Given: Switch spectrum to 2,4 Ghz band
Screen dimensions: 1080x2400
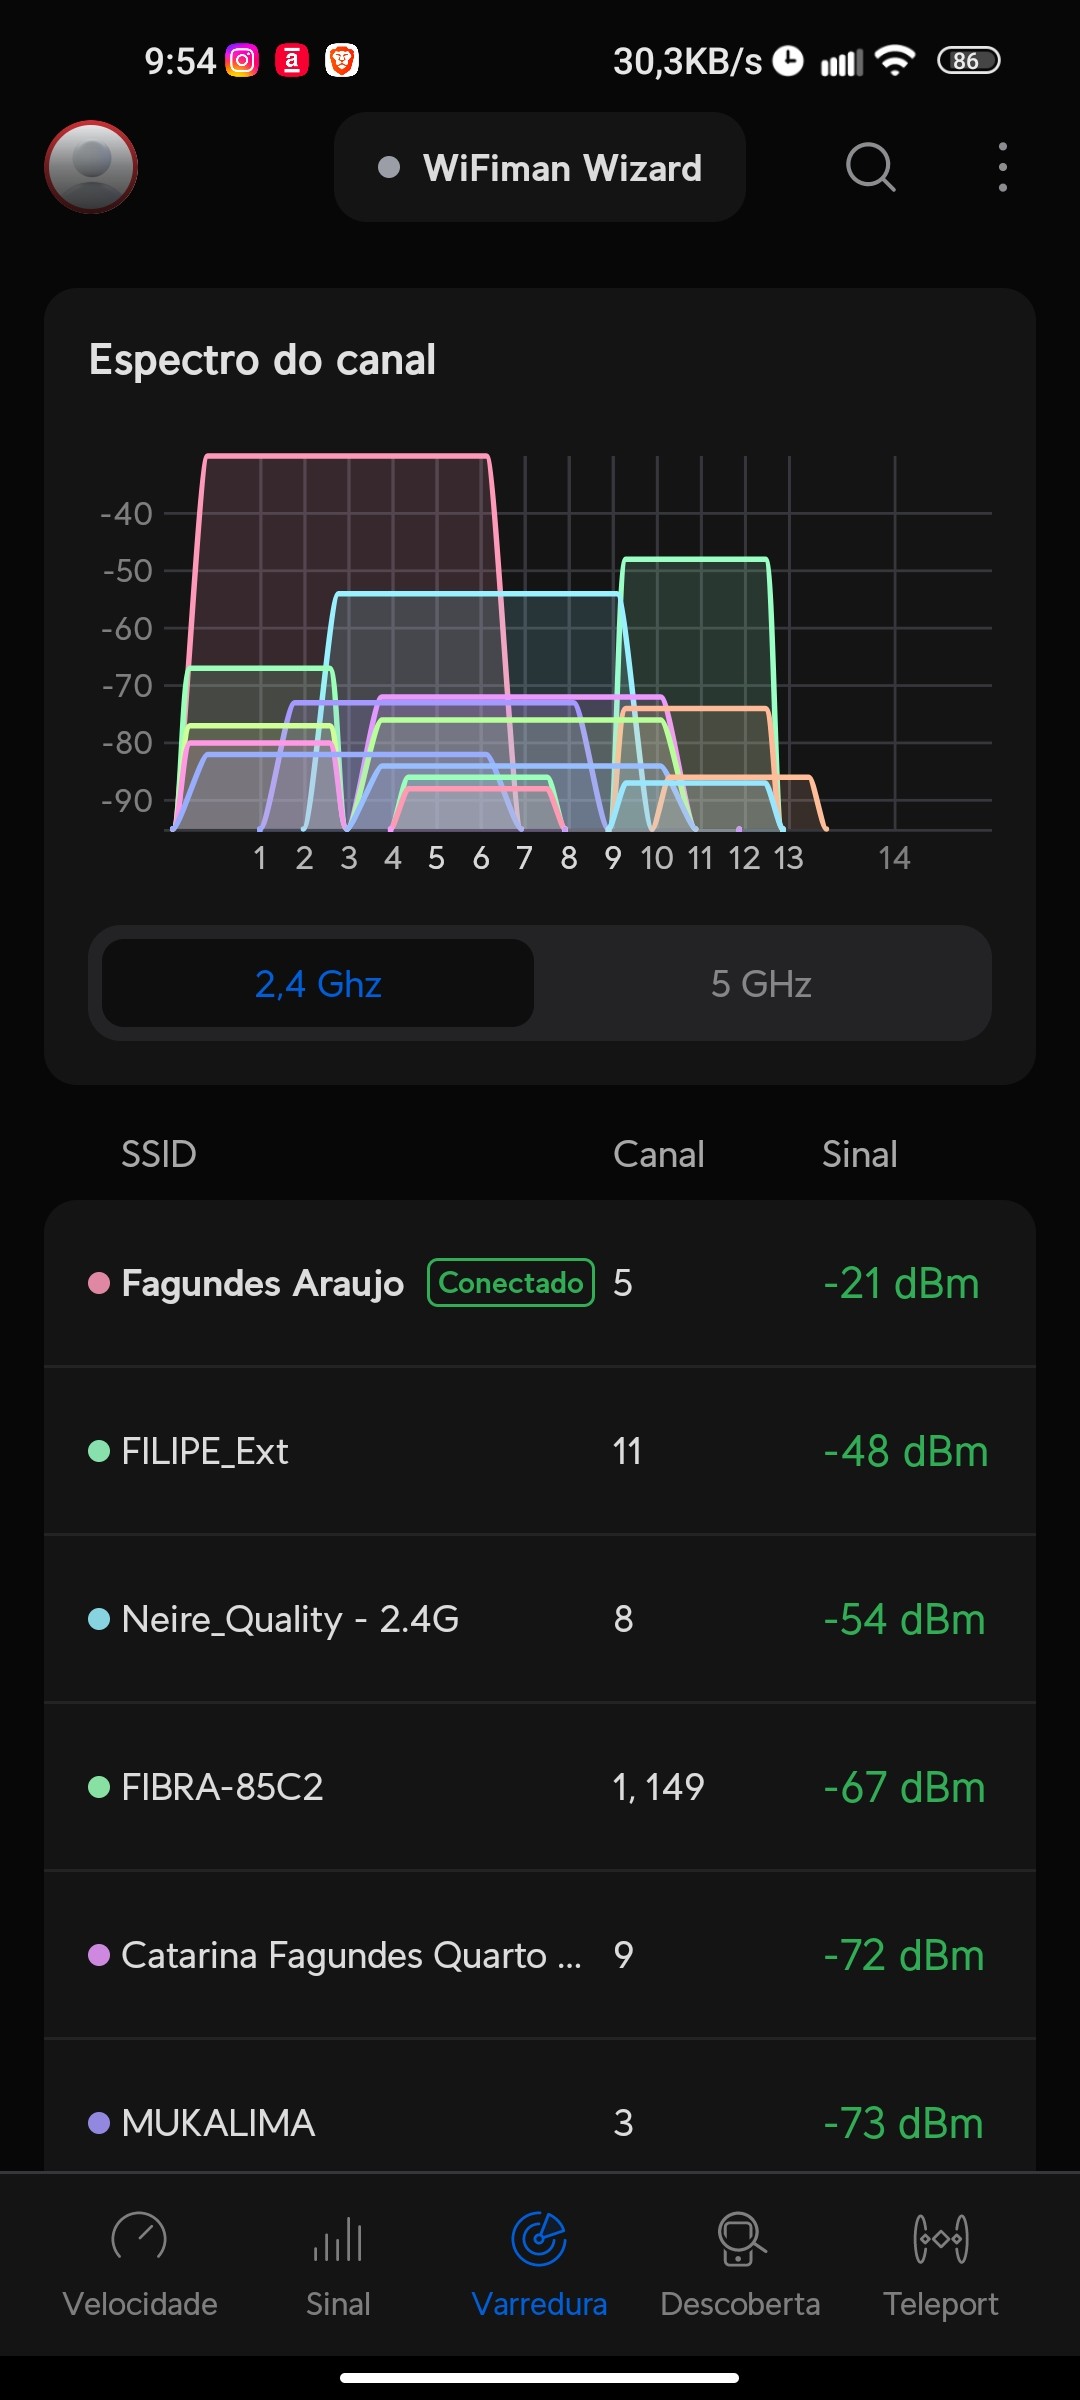Looking at the screenshot, I should click(x=318, y=984).
